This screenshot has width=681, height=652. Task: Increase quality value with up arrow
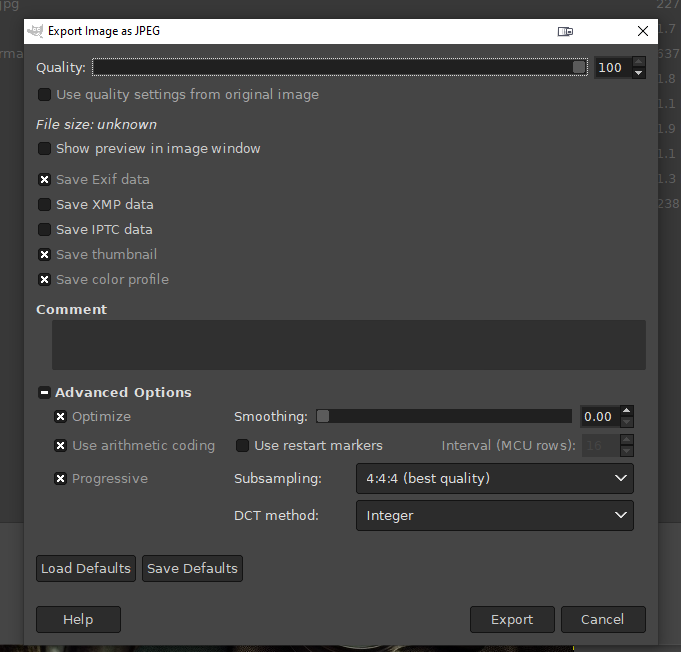click(639, 62)
